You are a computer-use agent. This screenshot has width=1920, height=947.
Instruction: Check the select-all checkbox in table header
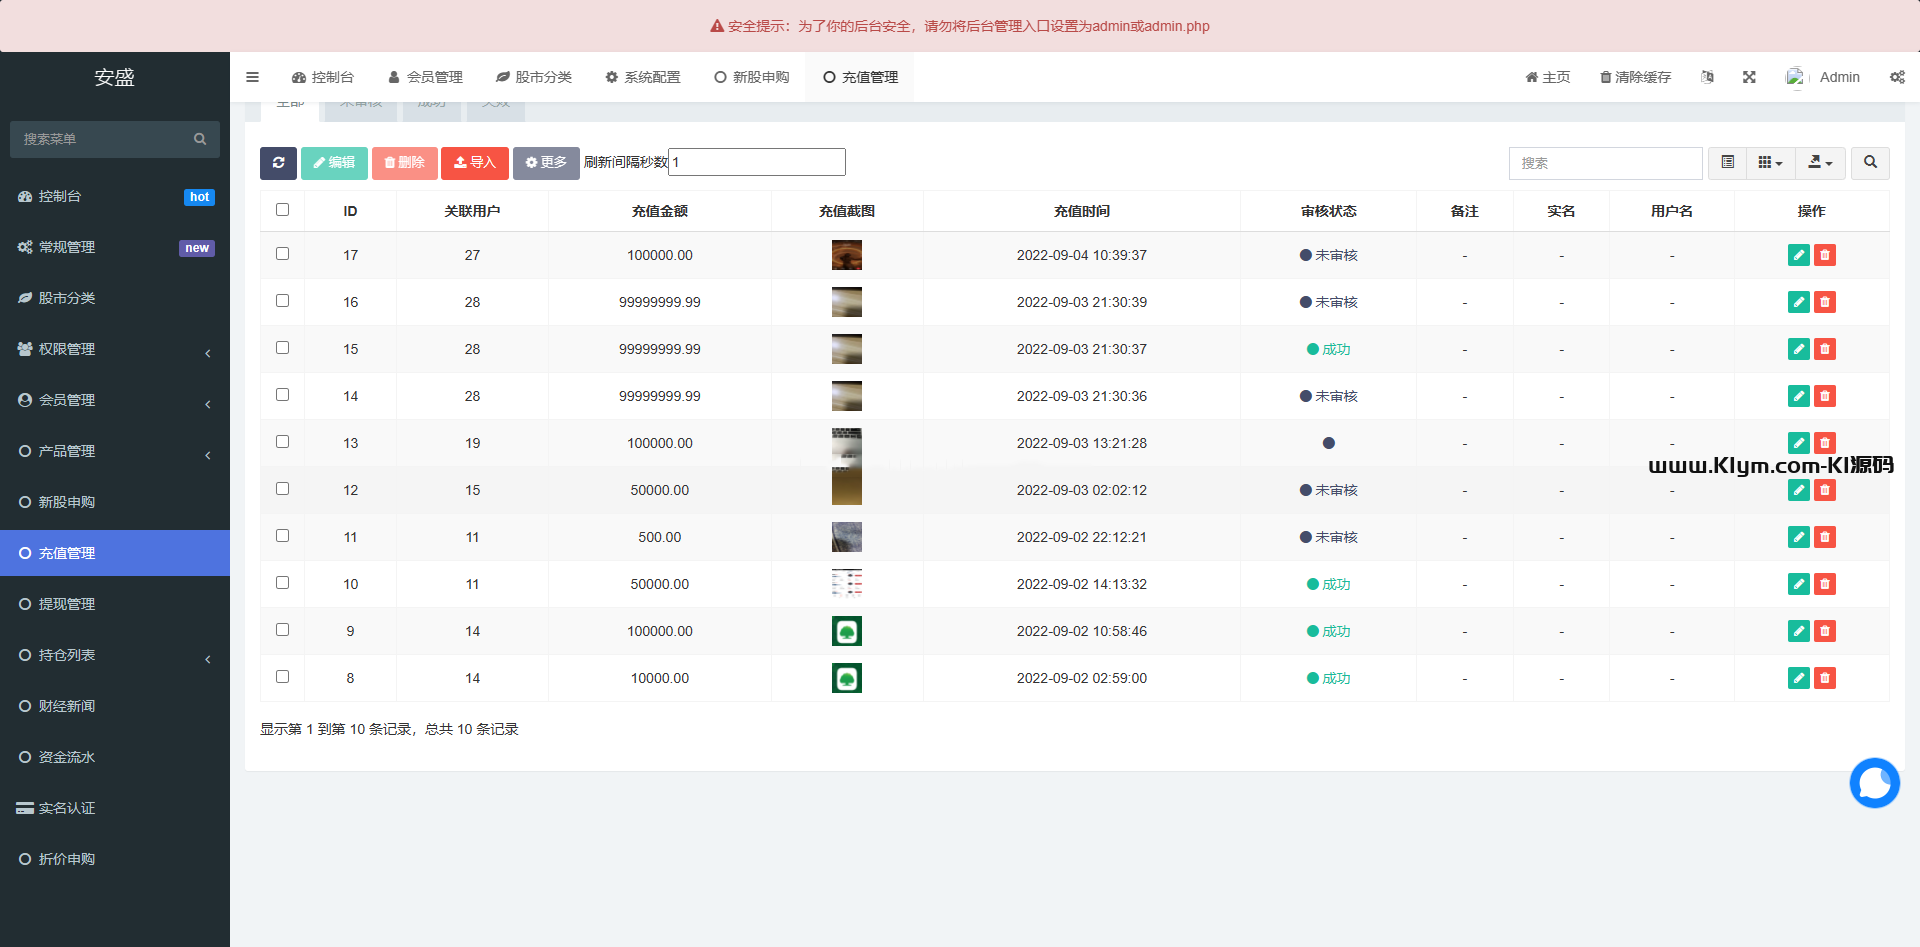(282, 210)
